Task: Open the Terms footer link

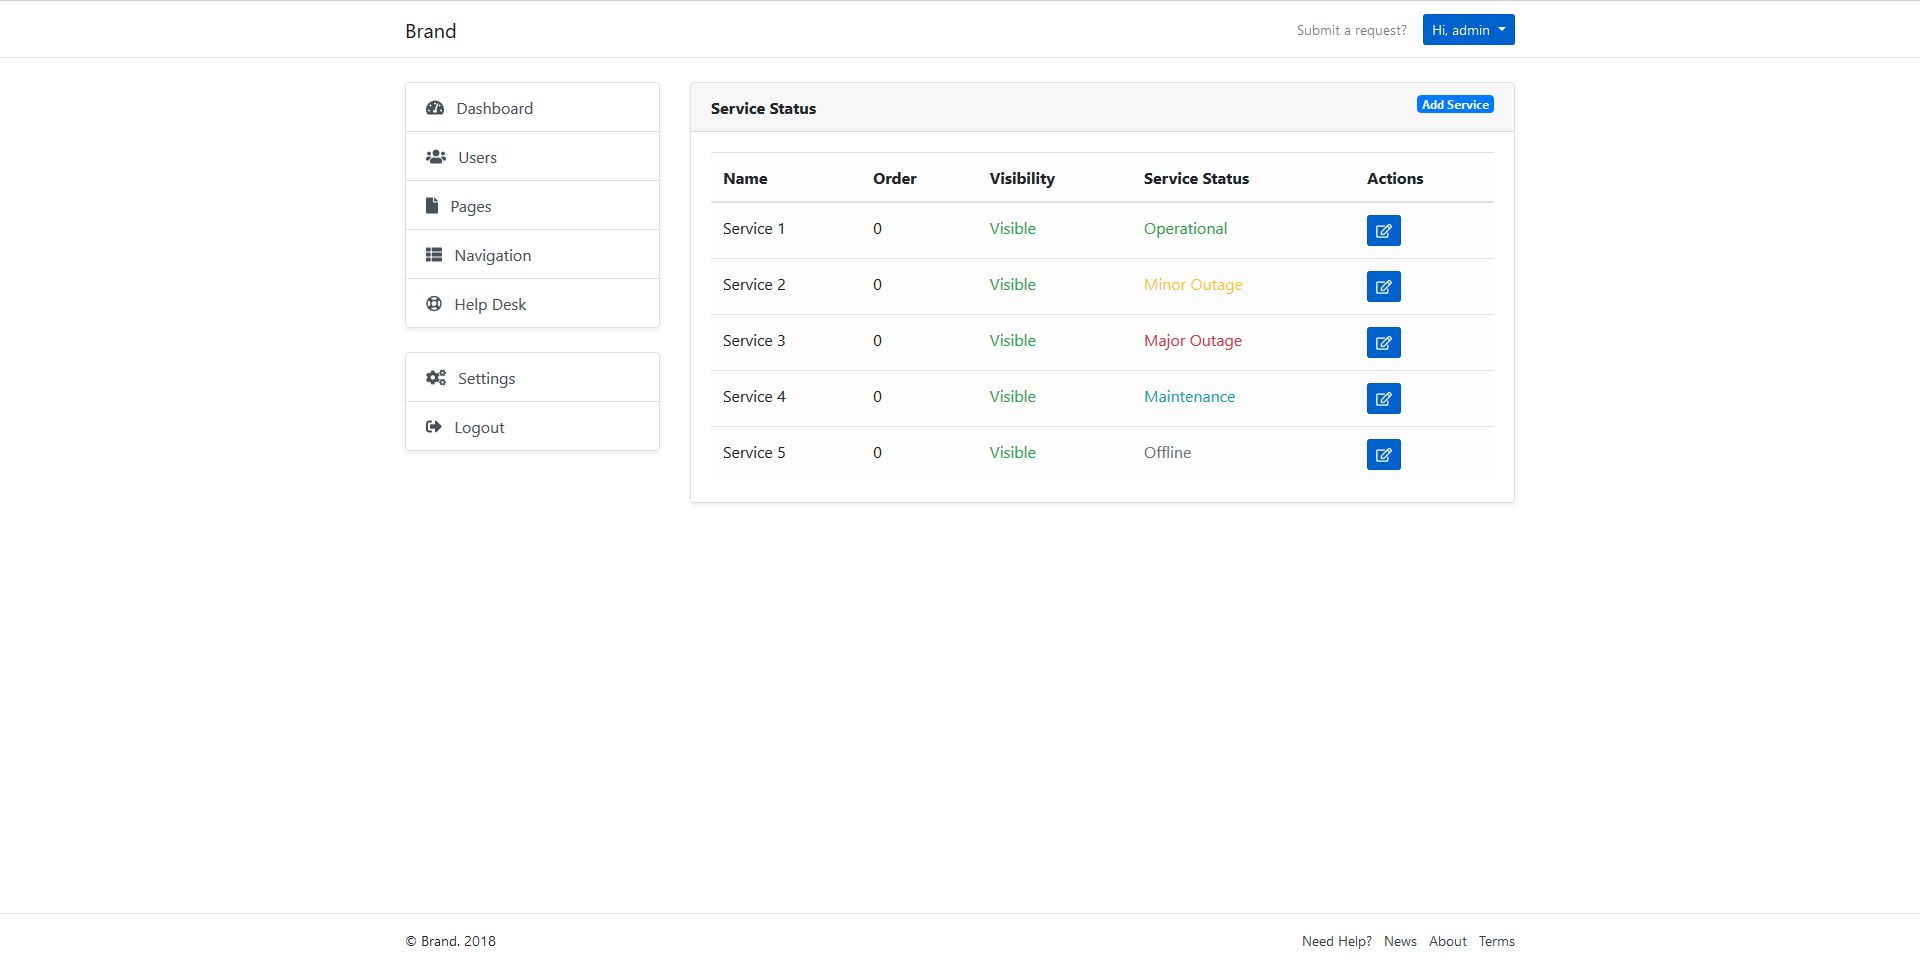Action: 1496,941
